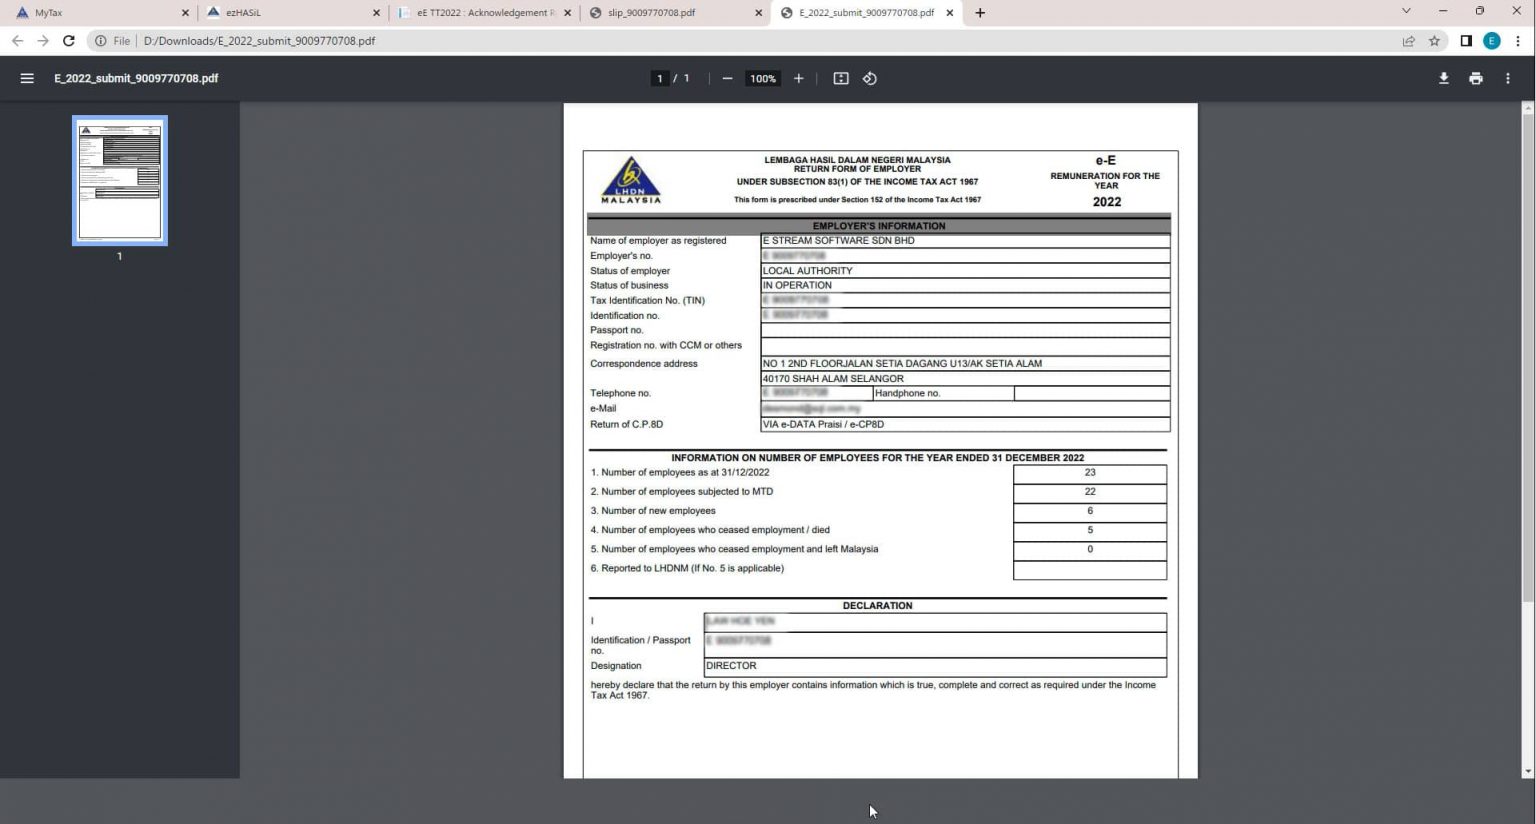1536x824 pixels.
Task: Open the search tabs chevron menu
Action: click(1408, 12)
